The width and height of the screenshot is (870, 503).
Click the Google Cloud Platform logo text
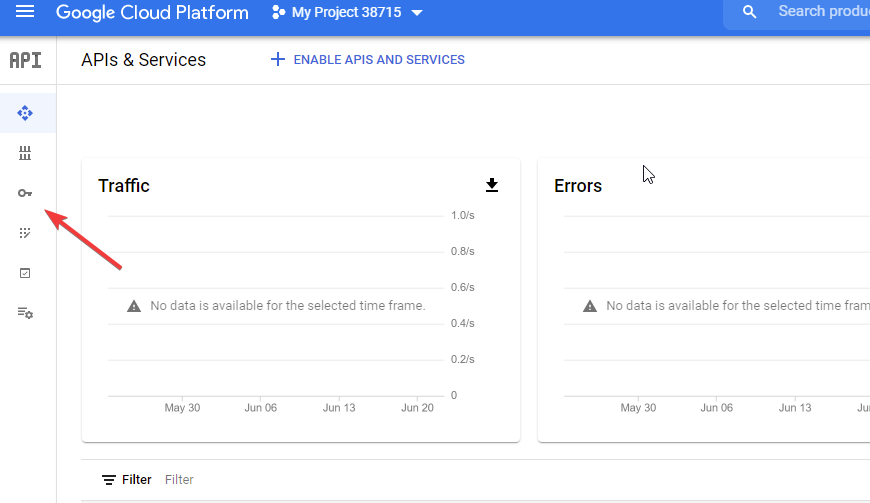click(152, 13)
